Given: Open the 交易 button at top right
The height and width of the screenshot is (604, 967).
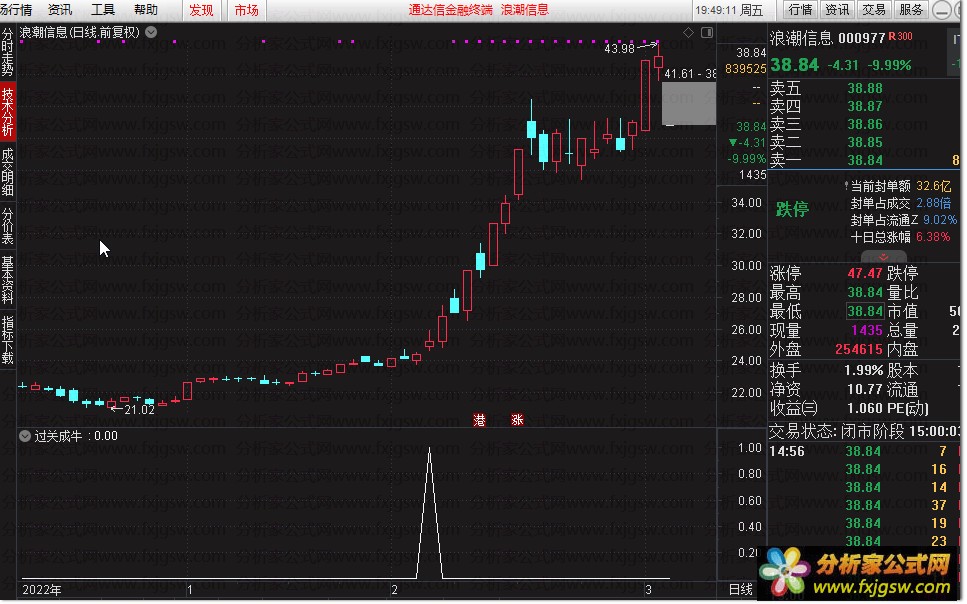Looking at the screenshot, I should (874, 10).
